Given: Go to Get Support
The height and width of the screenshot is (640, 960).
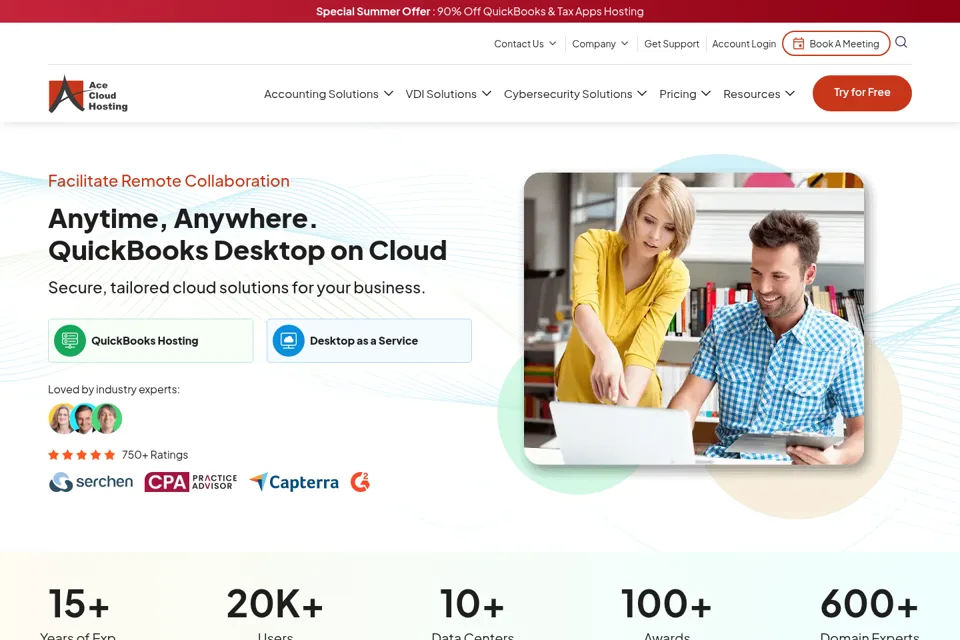Looking at the screenshot, I should (x=672, y=43).
